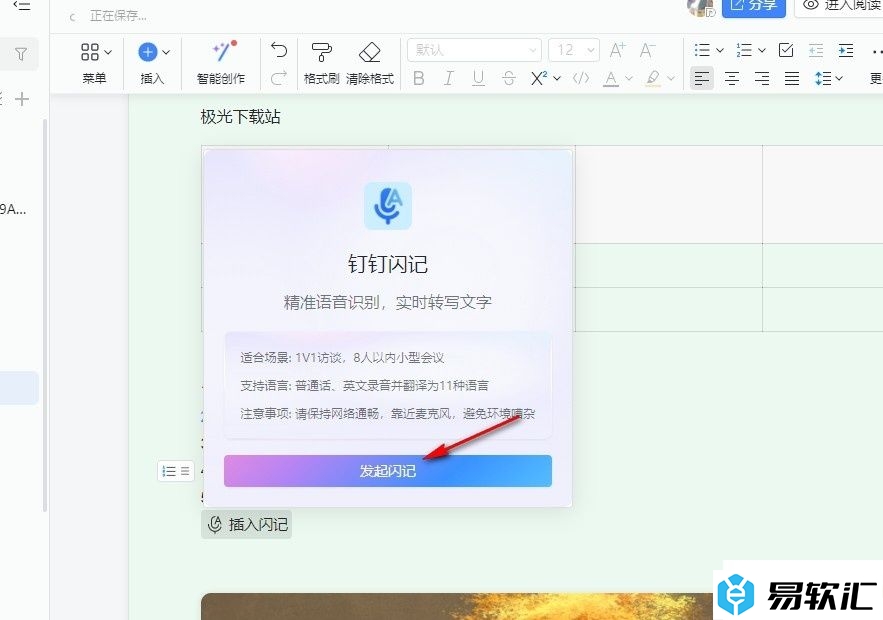Decrease the paragraph indent
Screen dimensions: 883x620
(x=816, y=50)
